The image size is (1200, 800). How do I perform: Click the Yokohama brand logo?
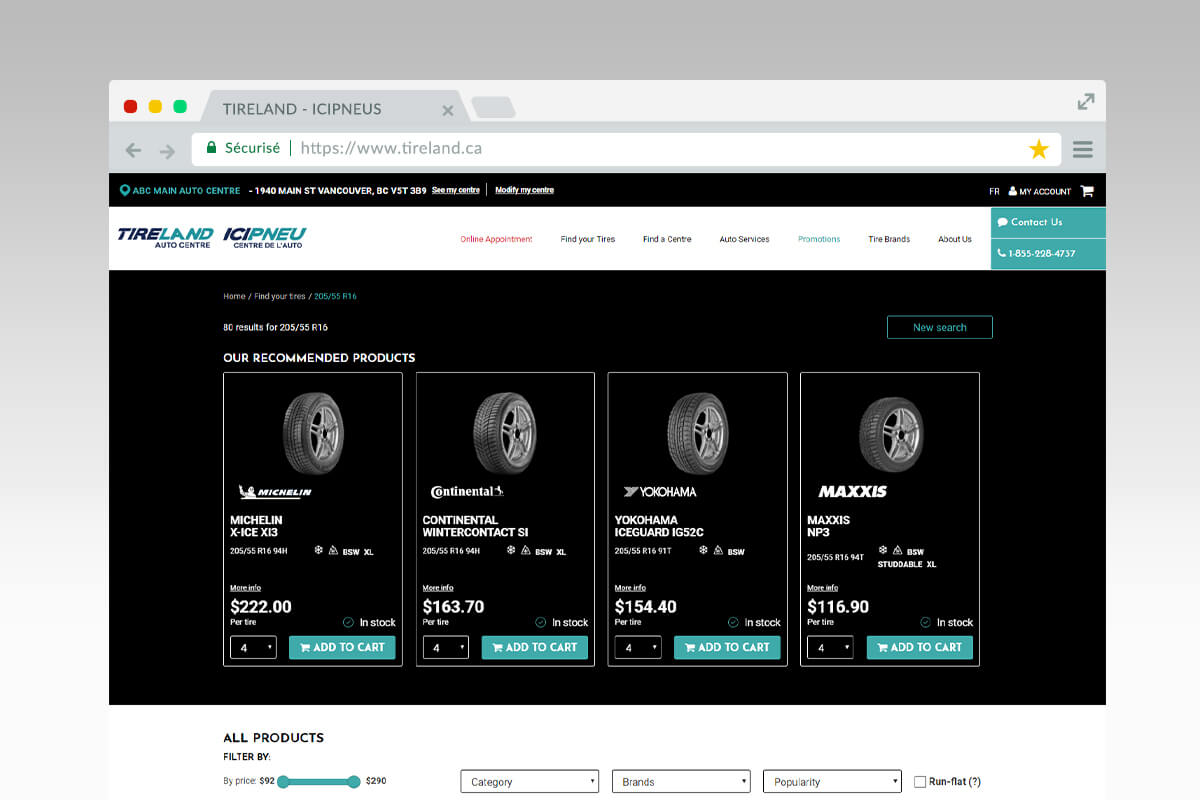[x=660, y=492]
